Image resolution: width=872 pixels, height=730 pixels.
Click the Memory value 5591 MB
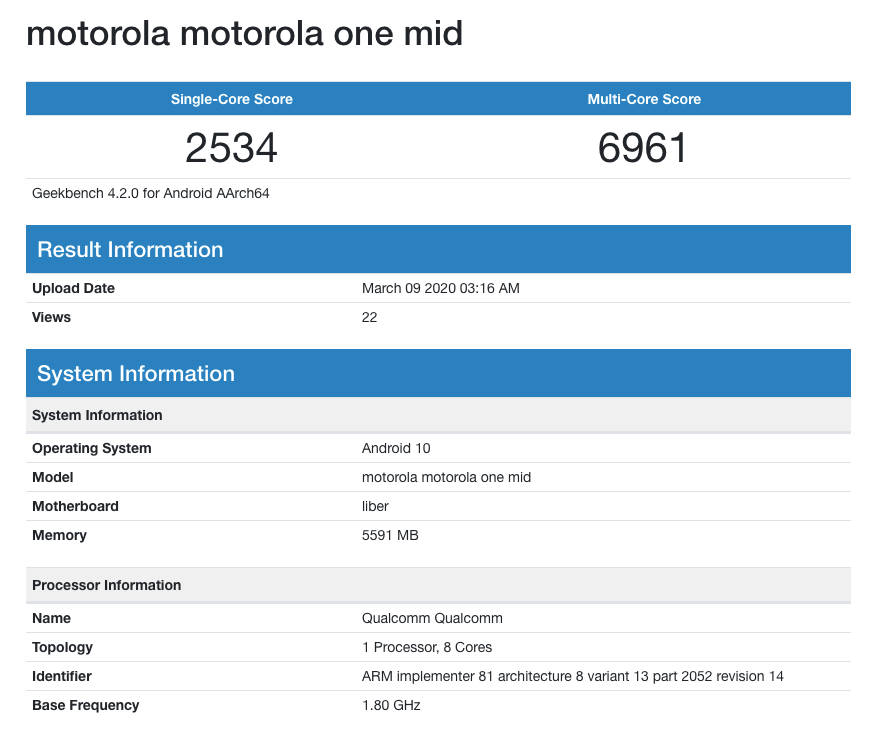pyautogui.click(x=390, y=535)
